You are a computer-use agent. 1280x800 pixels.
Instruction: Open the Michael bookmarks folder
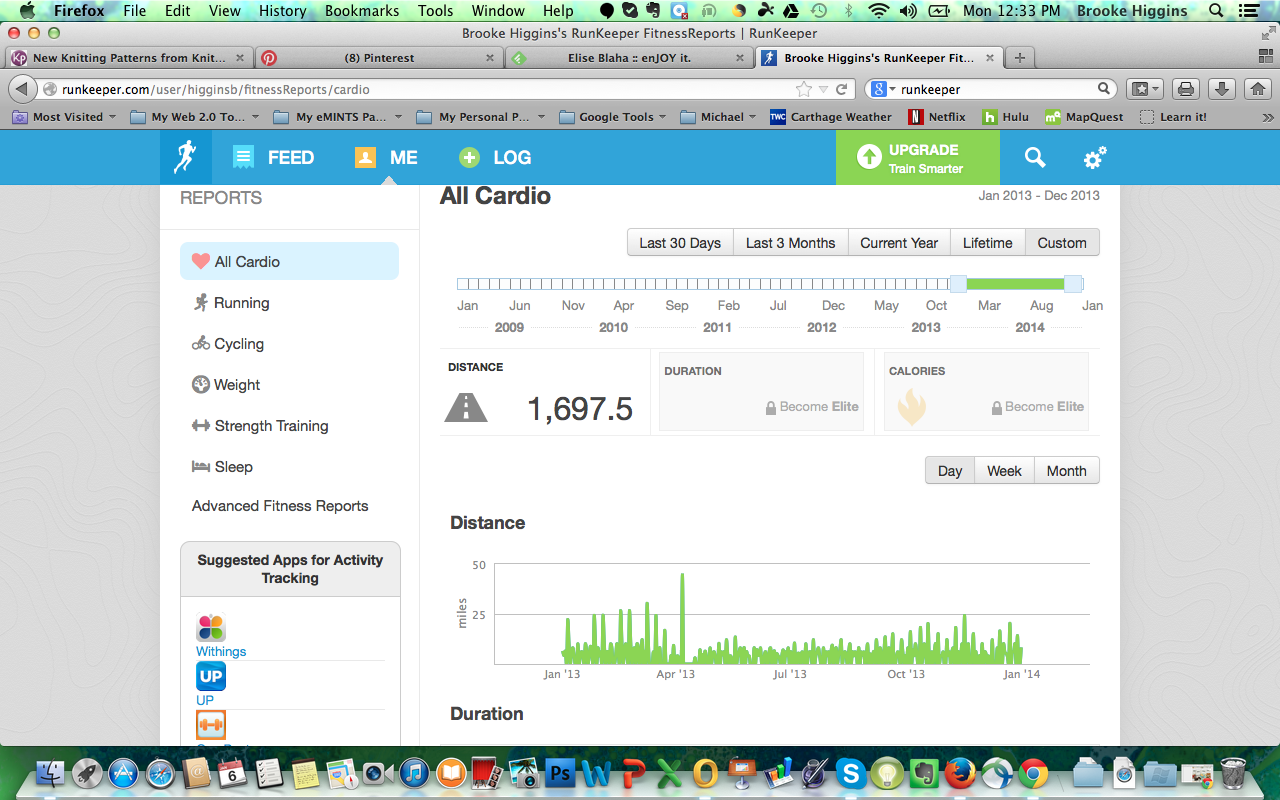click(x=719, y=117)
